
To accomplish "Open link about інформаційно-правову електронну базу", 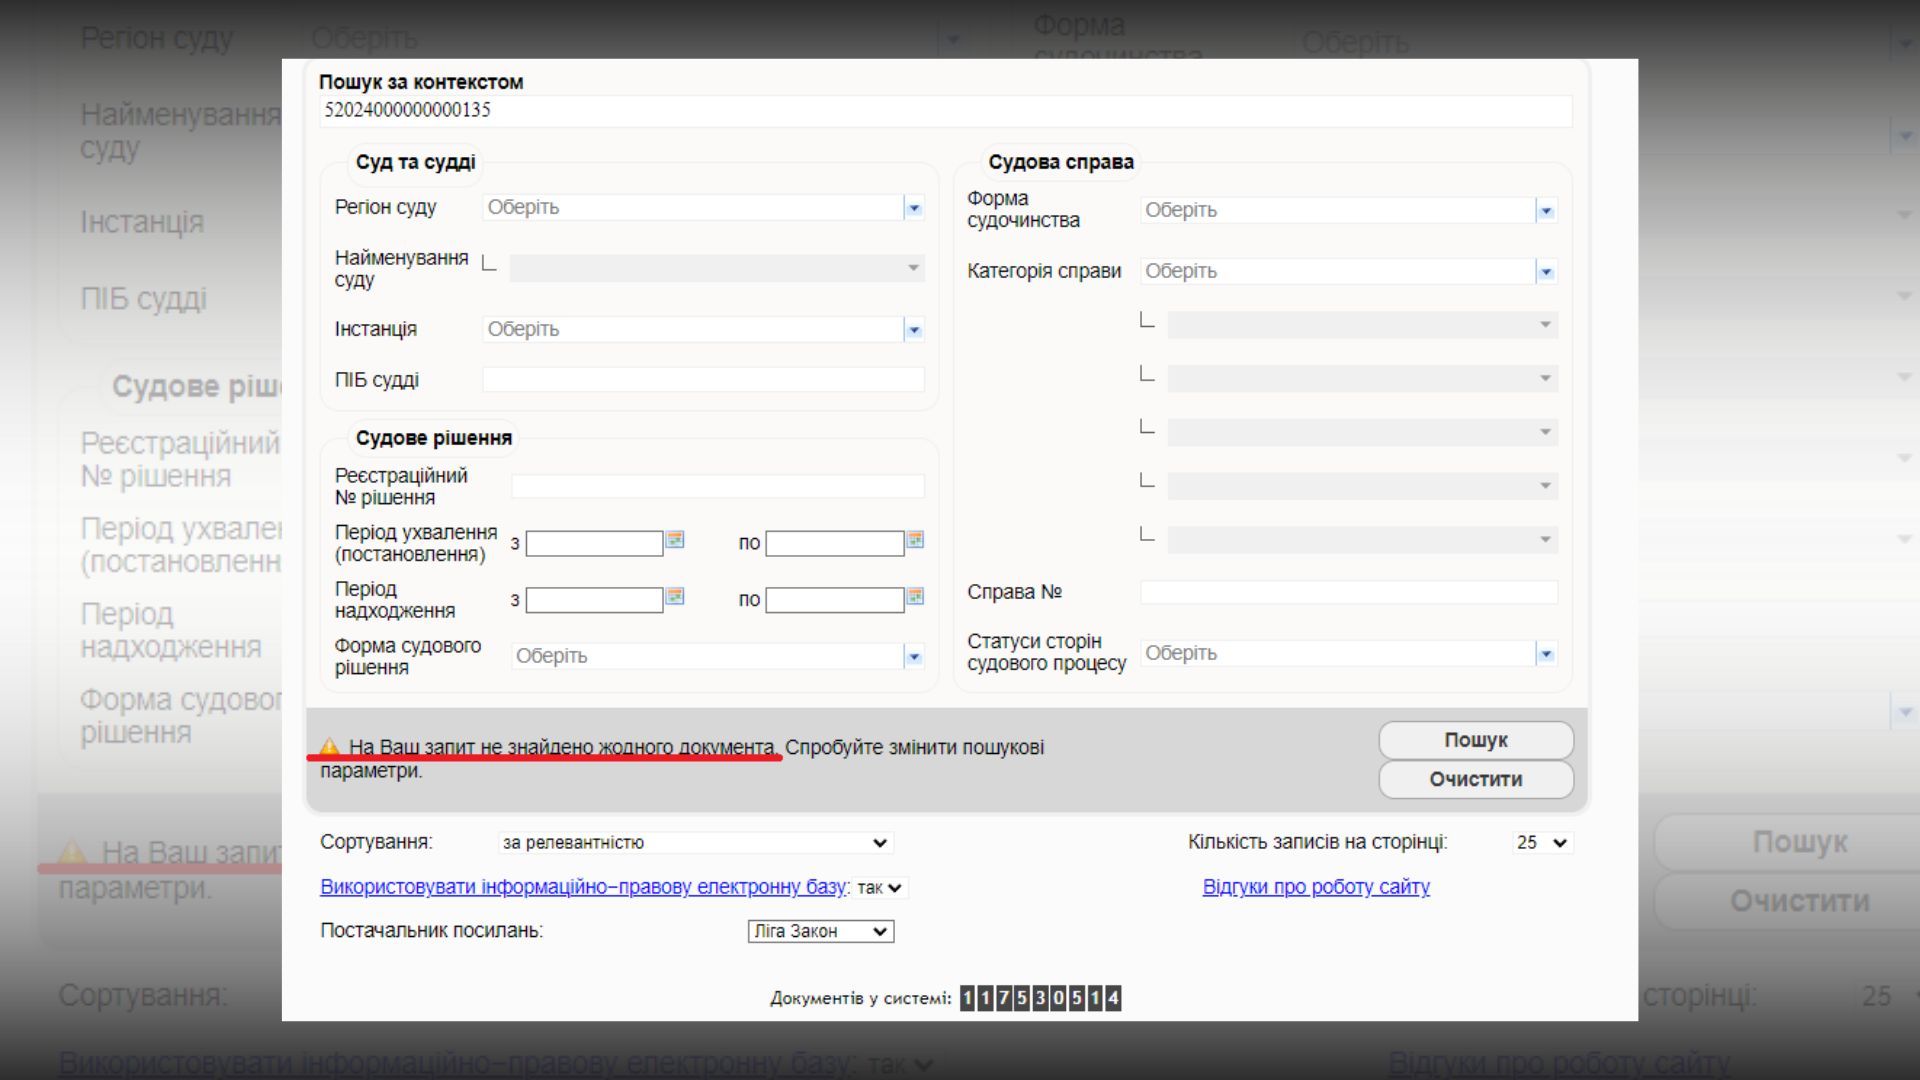I will click(x=583, y=887).
